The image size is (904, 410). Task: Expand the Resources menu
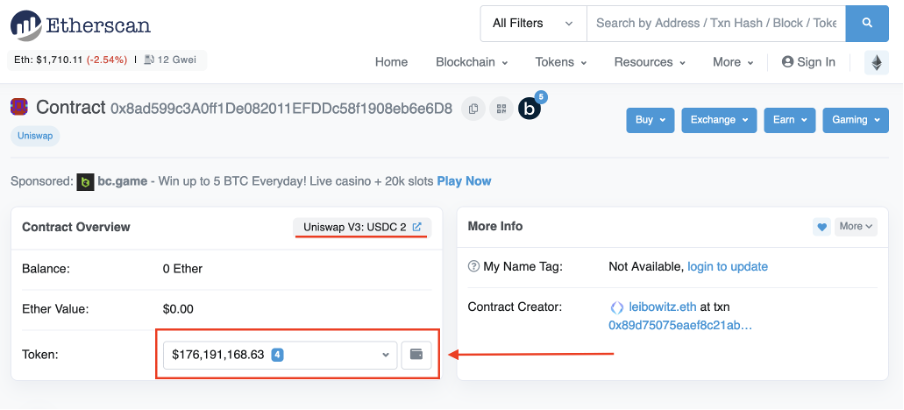click(649, 62)
